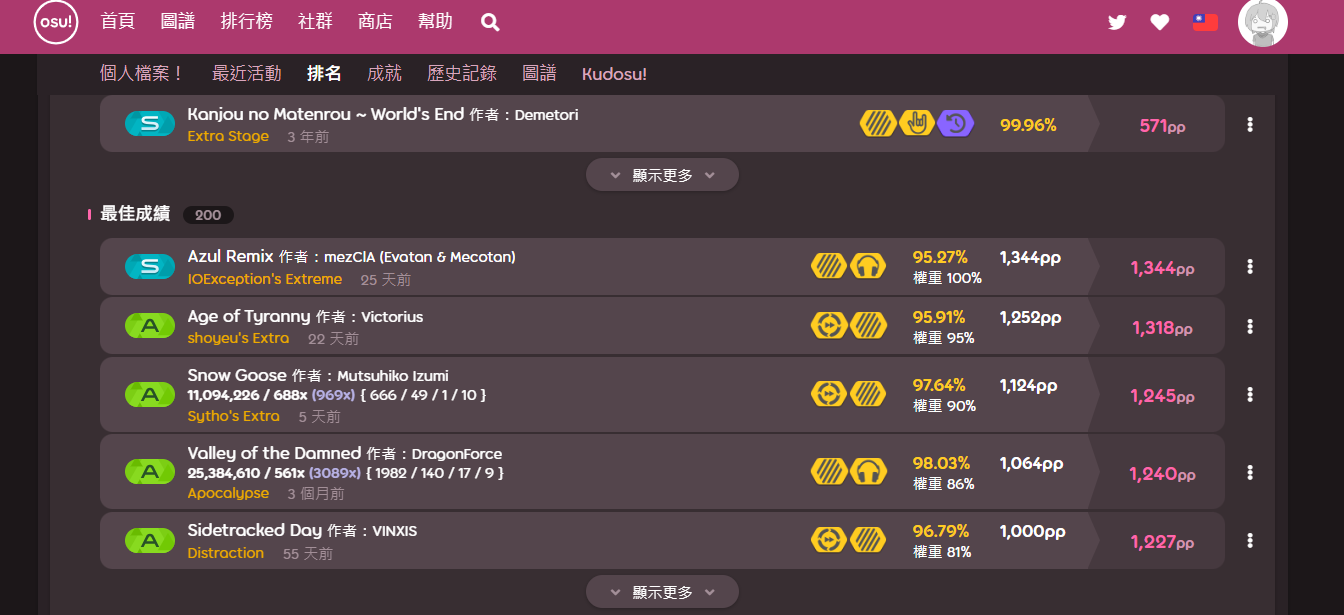This screenshot has height=615, width=1344.
Task: Click the 200 best scores count badge
Action: (x=208, y=215)
